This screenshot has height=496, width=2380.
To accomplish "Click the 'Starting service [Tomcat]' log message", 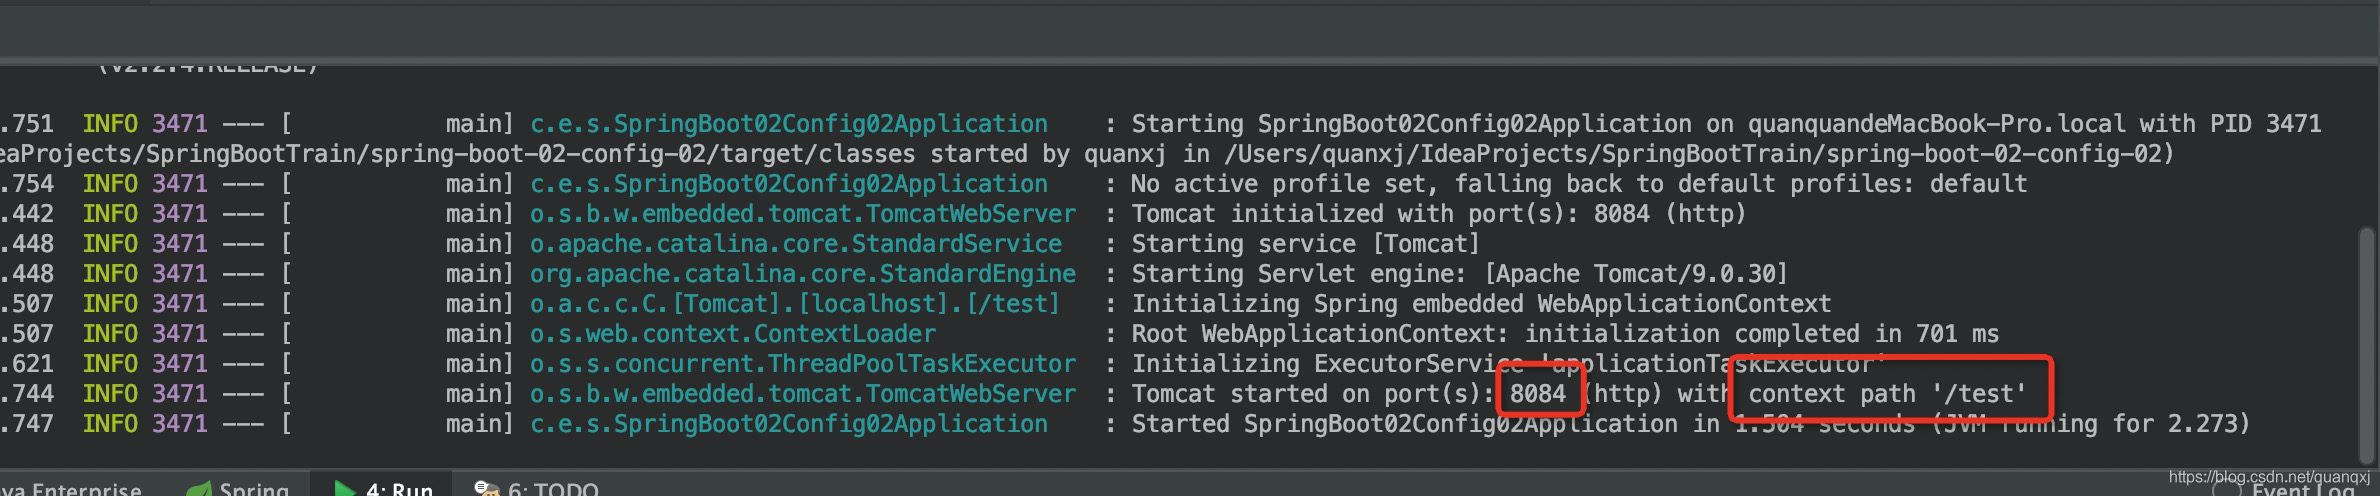I will point(1305,244).
